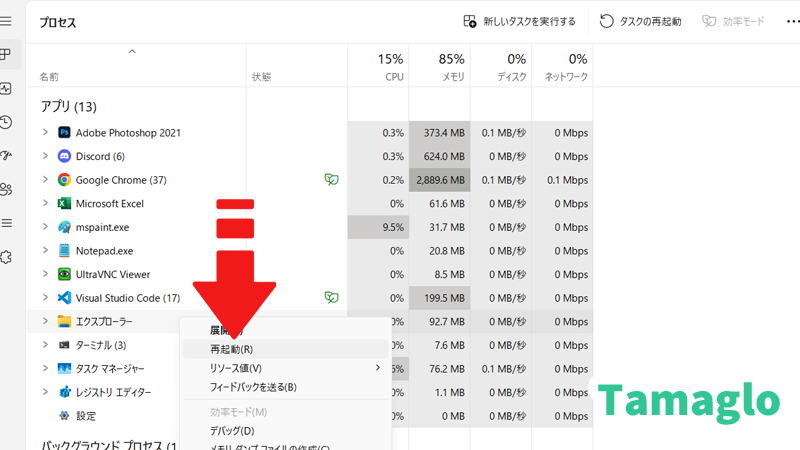
Task: Click the レジストリ エディター icon
Action: (64, 392)
